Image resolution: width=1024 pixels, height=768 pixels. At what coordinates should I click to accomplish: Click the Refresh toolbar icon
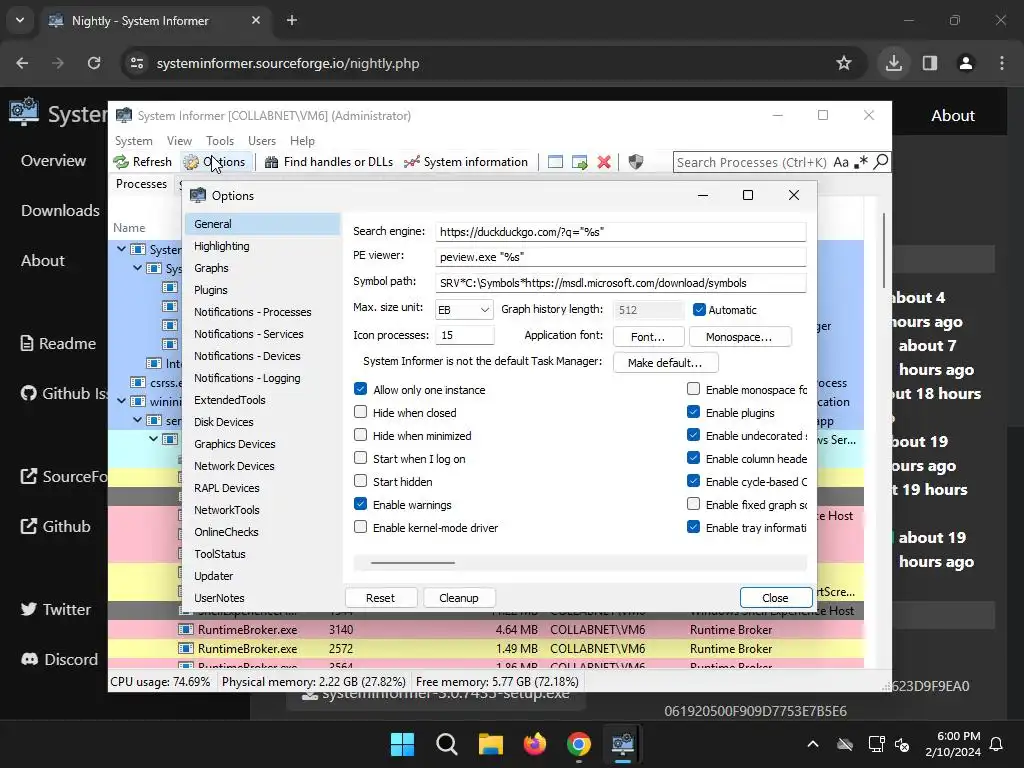coord(121,162)
